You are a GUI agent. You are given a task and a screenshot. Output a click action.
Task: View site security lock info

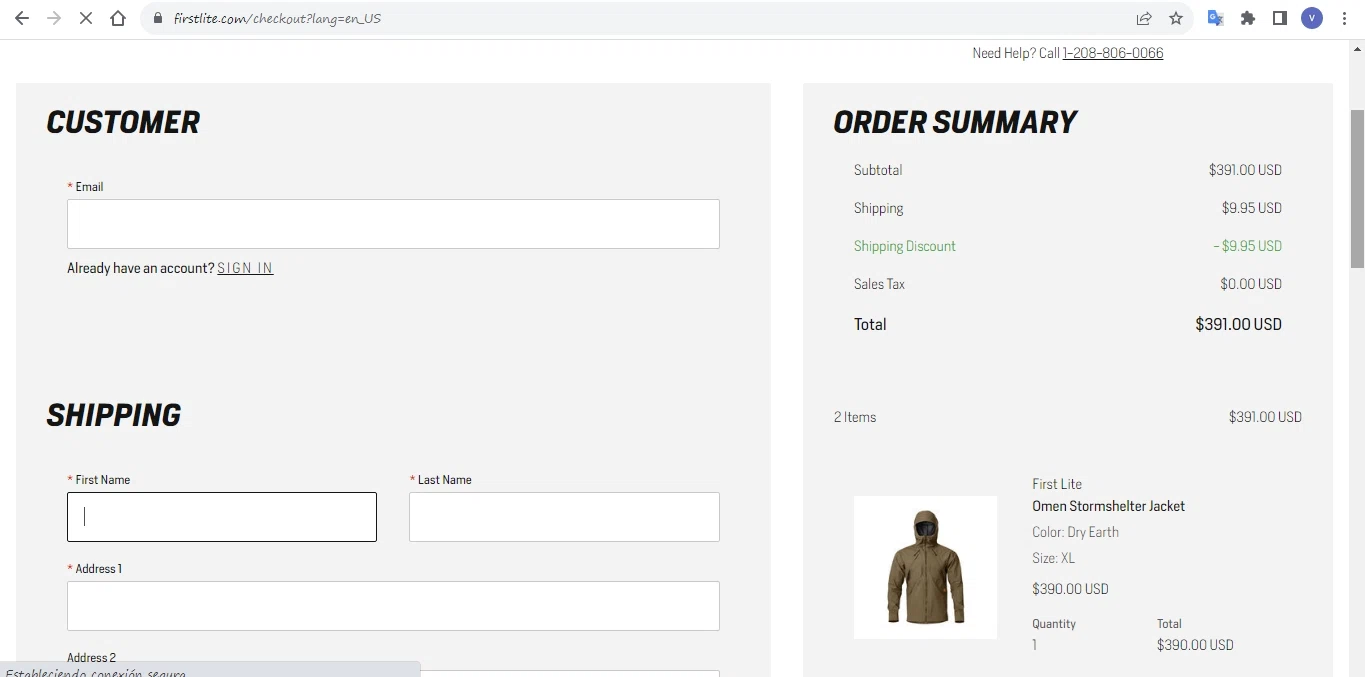click(157, 18)
